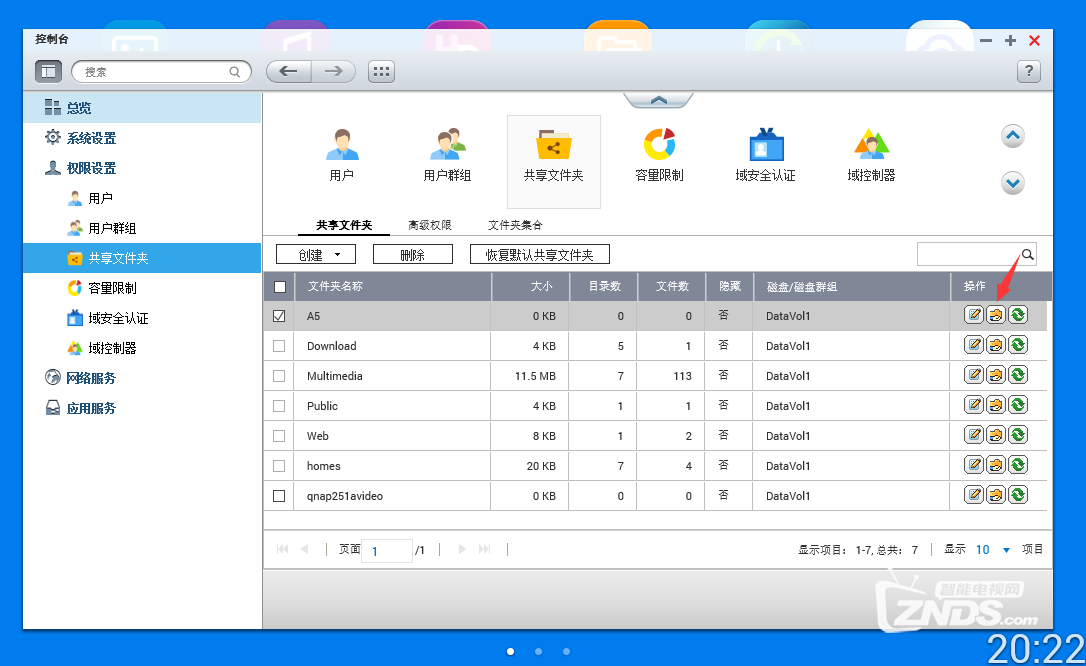Check the Web folder checkbox
Viewport: 1086px width, 666px height.
[x=279, y=435]
